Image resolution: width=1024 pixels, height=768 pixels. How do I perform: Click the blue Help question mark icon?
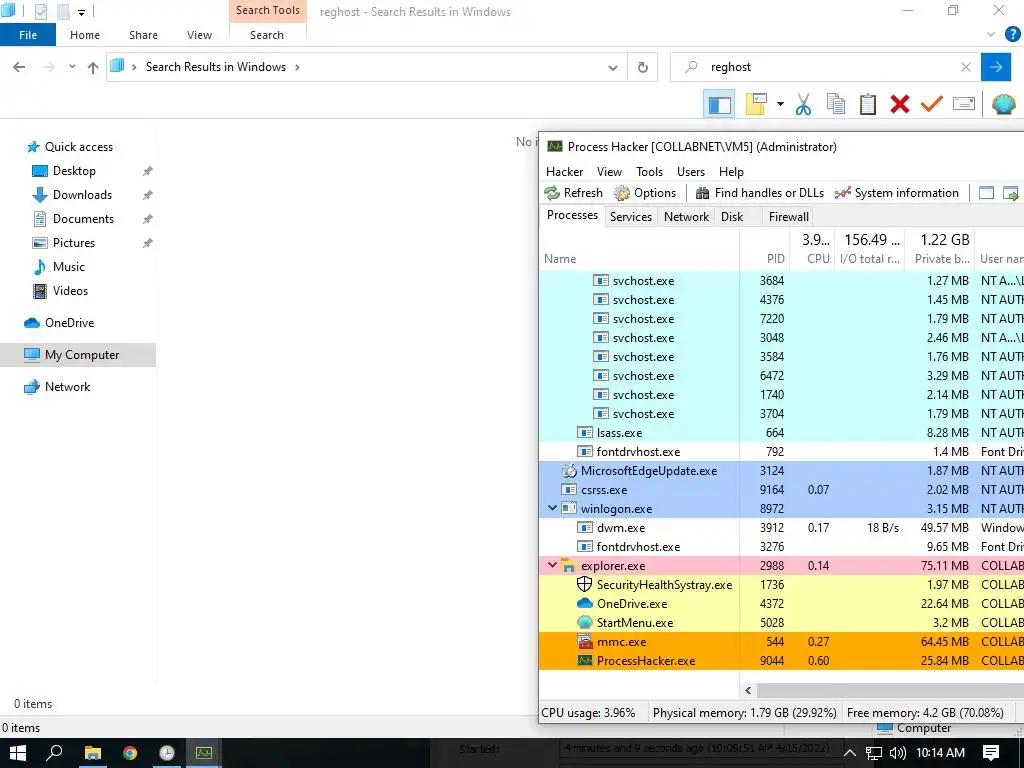1012,35
